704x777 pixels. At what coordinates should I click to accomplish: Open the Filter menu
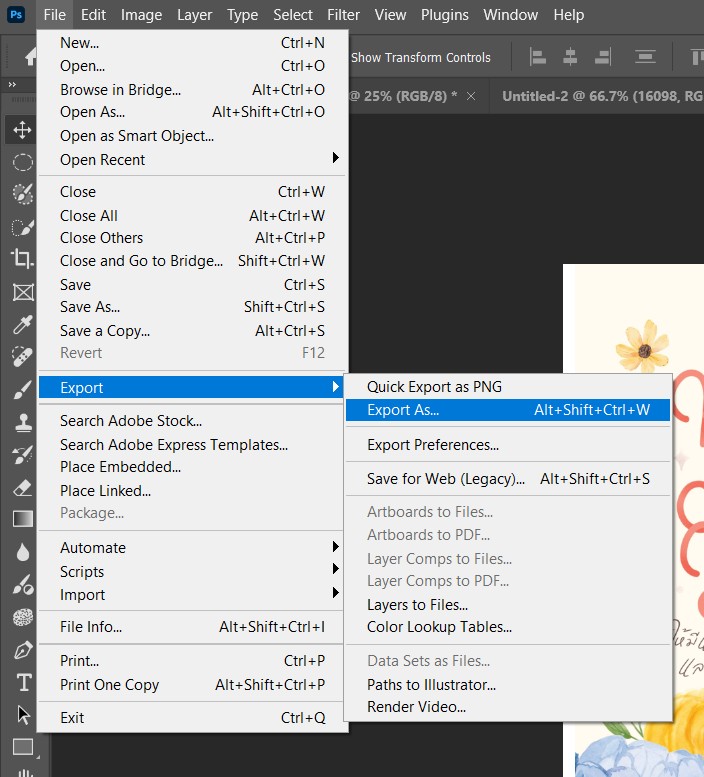pos(343,15)
